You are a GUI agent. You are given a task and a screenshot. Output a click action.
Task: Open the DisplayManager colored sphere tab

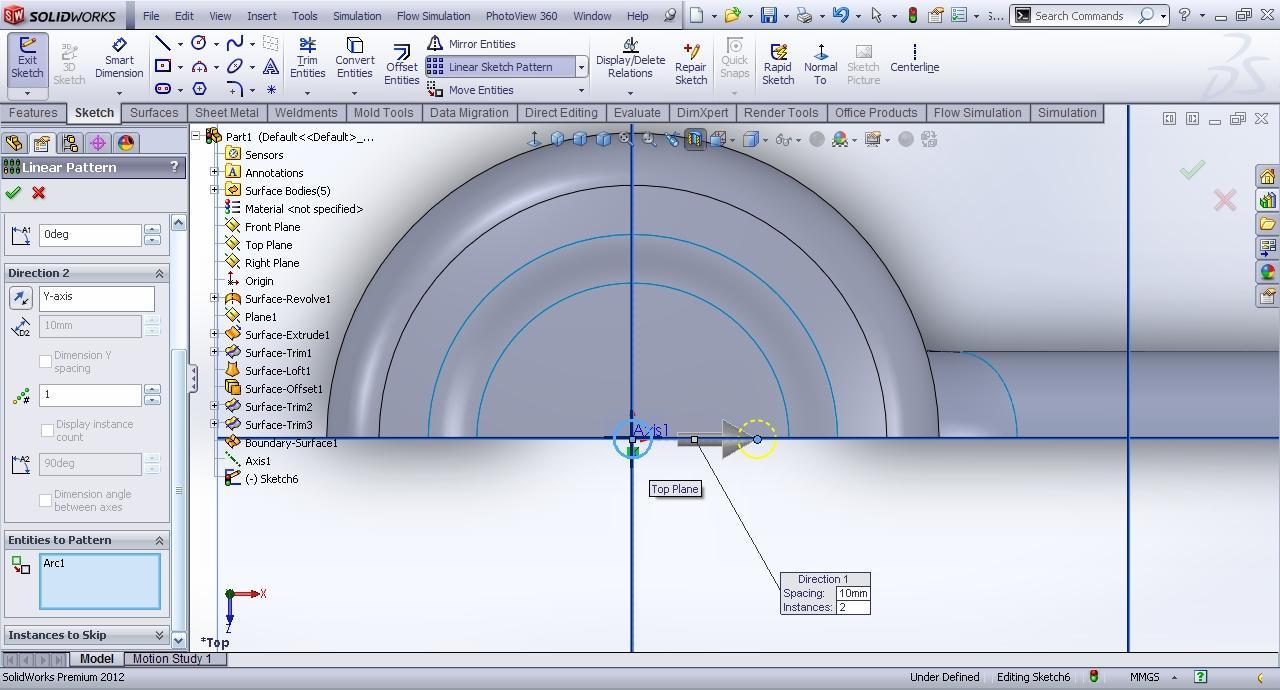point(126,143)
